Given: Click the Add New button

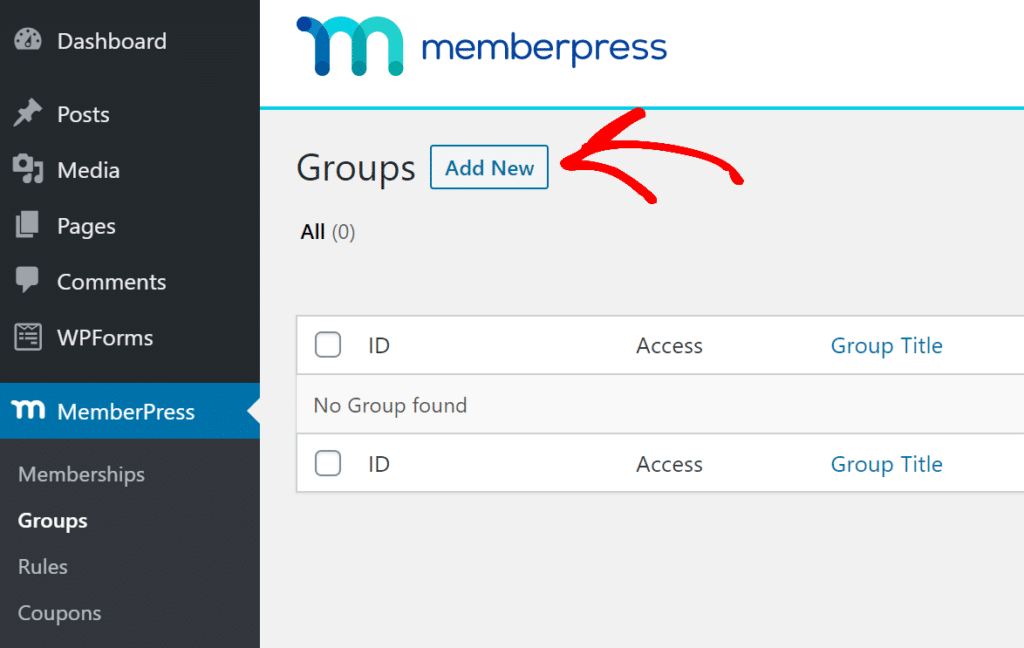Looking at the screenshot, I should pyautogui.click(x=489, y=167).
